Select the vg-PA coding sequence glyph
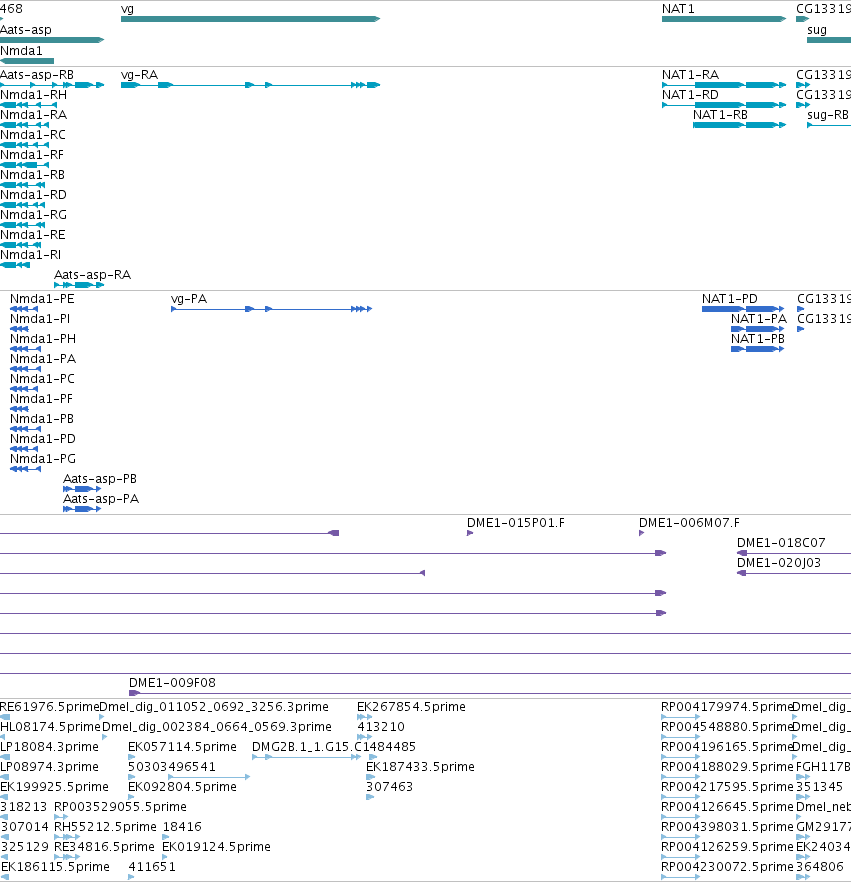The width and height of the screenshot is (851, 882). point(271,309)
